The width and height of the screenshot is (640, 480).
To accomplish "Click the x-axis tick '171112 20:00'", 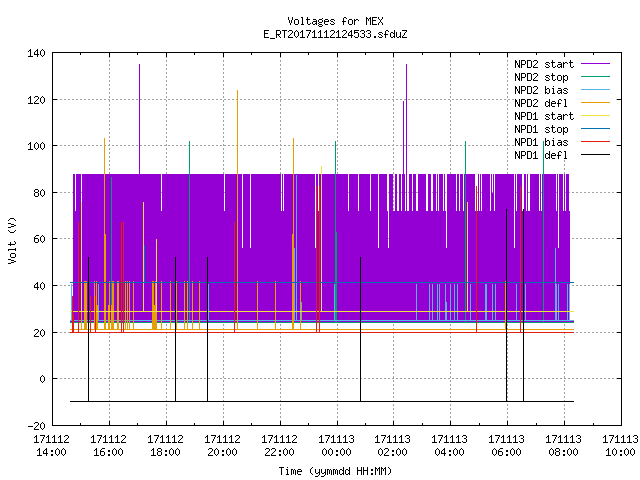I will coord(222,446).
